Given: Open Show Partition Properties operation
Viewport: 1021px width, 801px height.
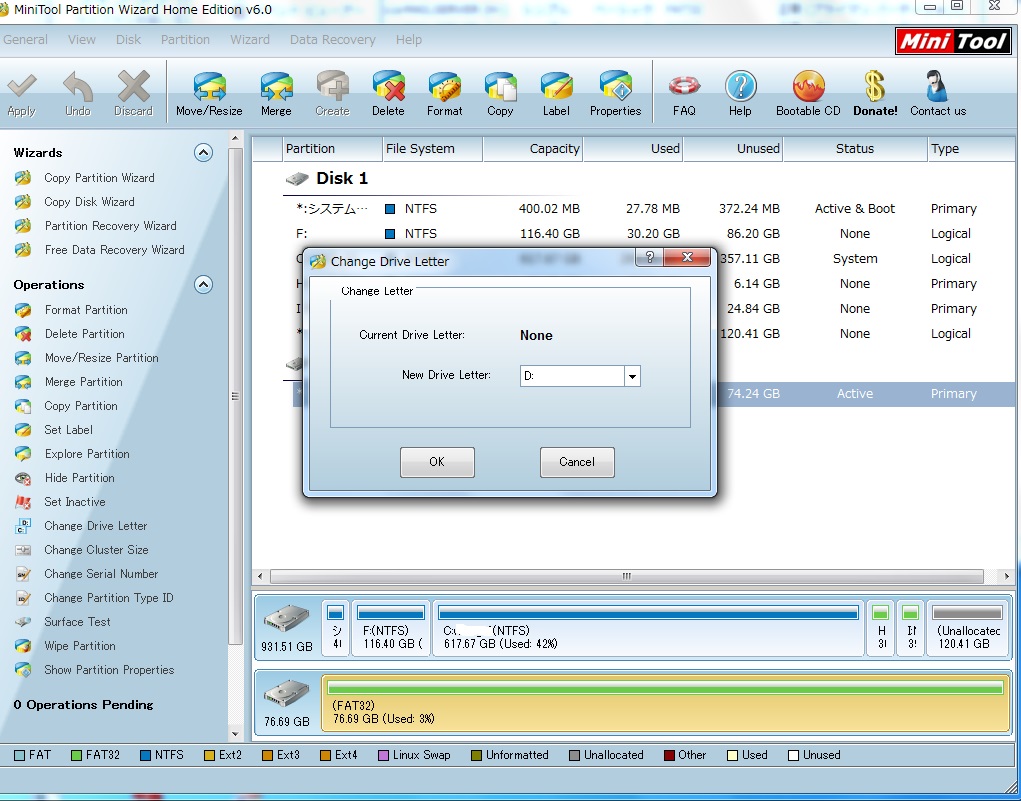Looking at the screenshot, I should 109,670.
